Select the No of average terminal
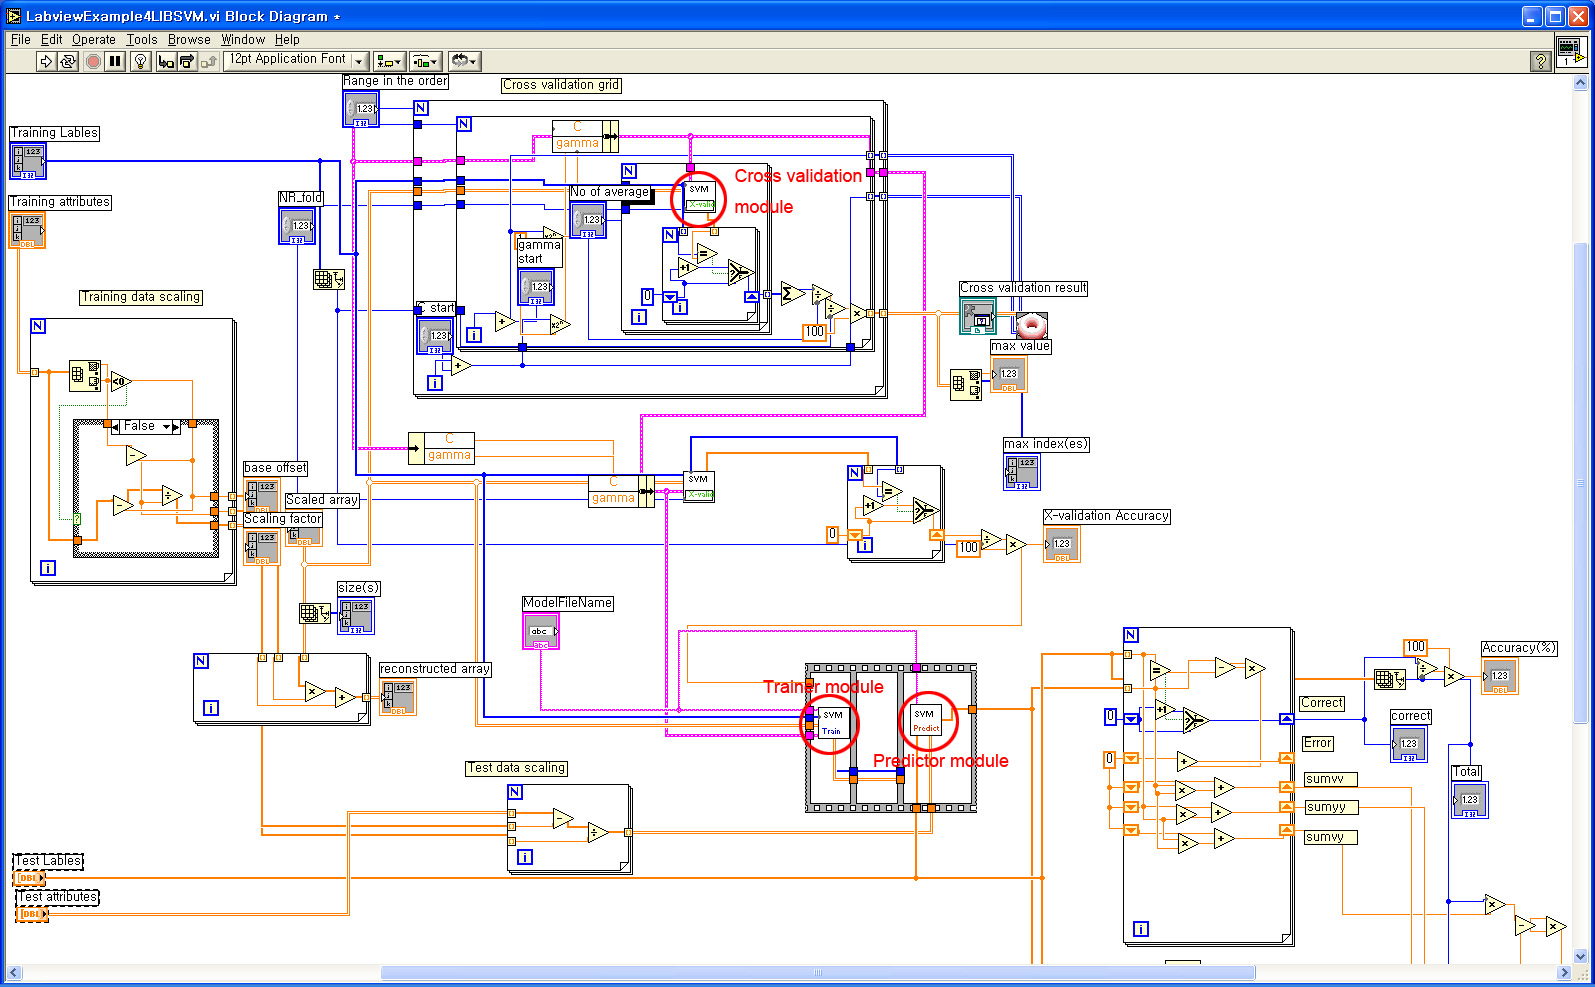The height and width of the screenshot is (987, 1595). (x=588, y=219)
